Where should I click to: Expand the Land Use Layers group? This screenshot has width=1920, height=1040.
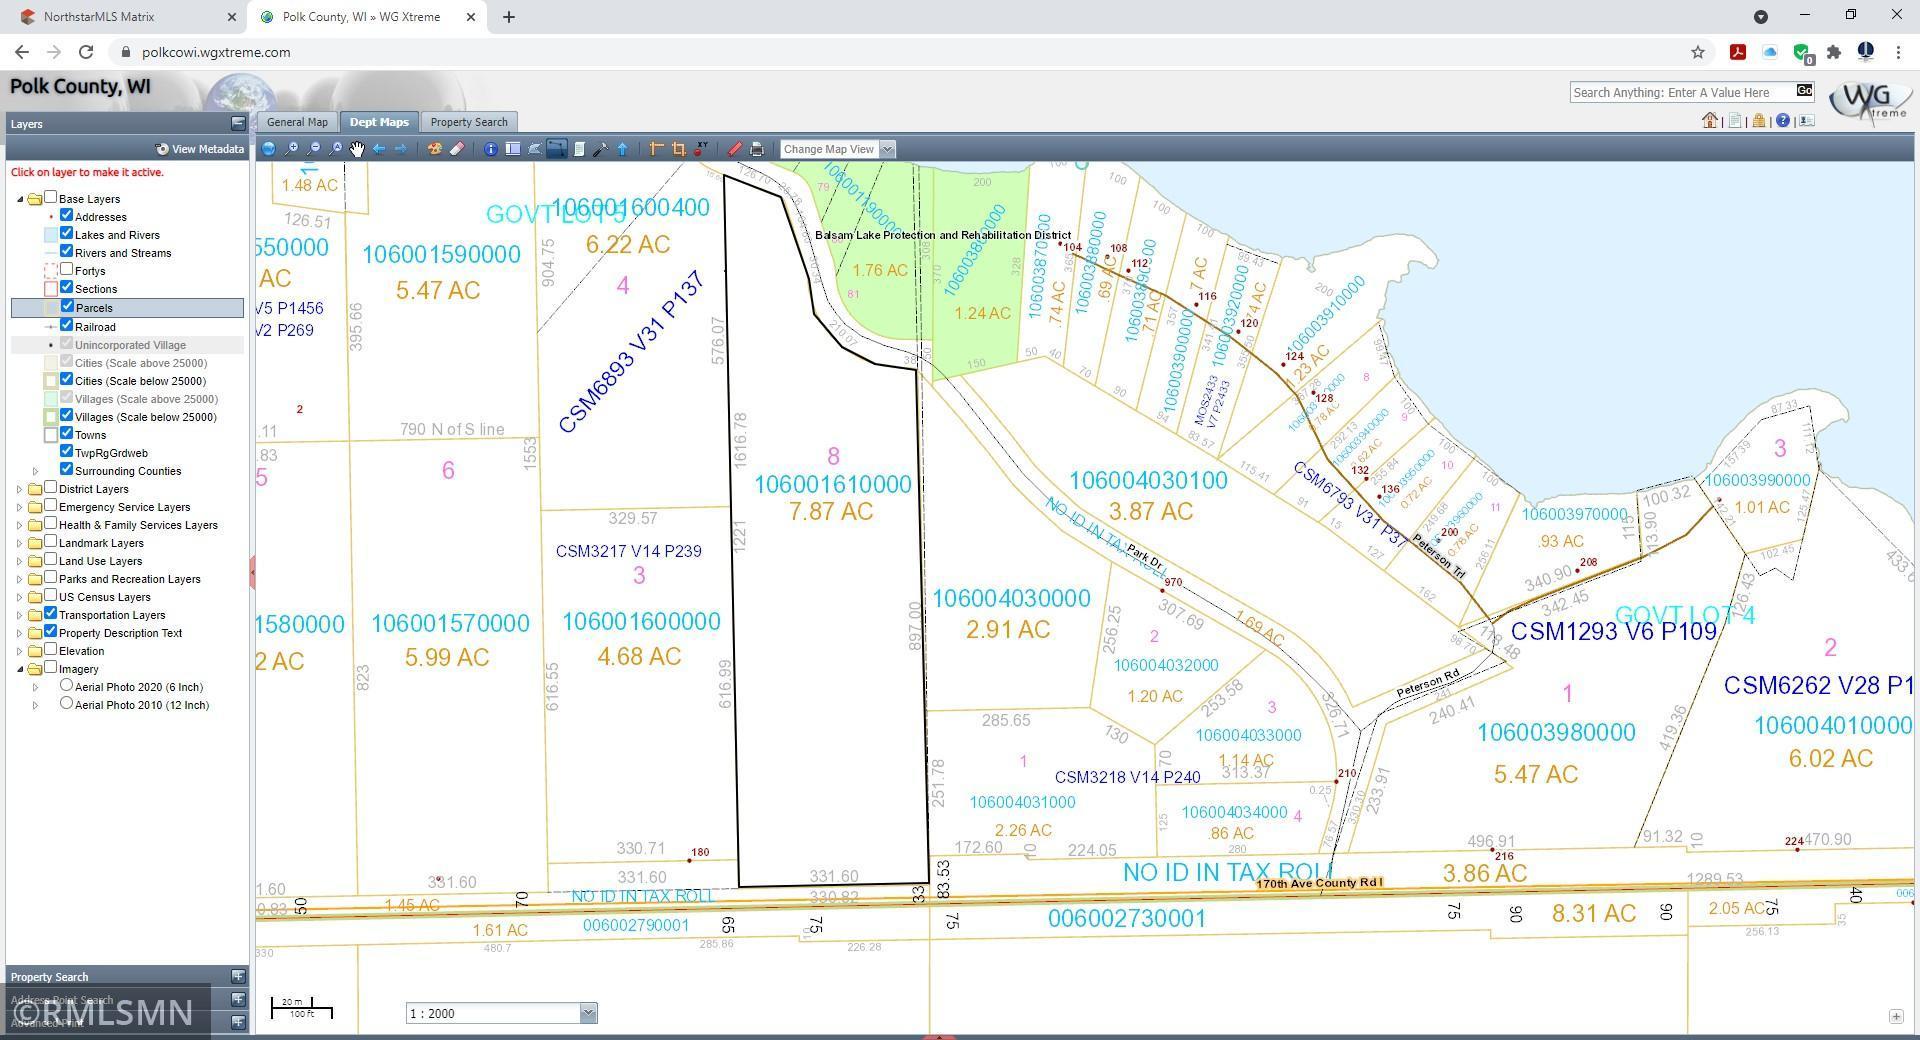pos(20,561)
